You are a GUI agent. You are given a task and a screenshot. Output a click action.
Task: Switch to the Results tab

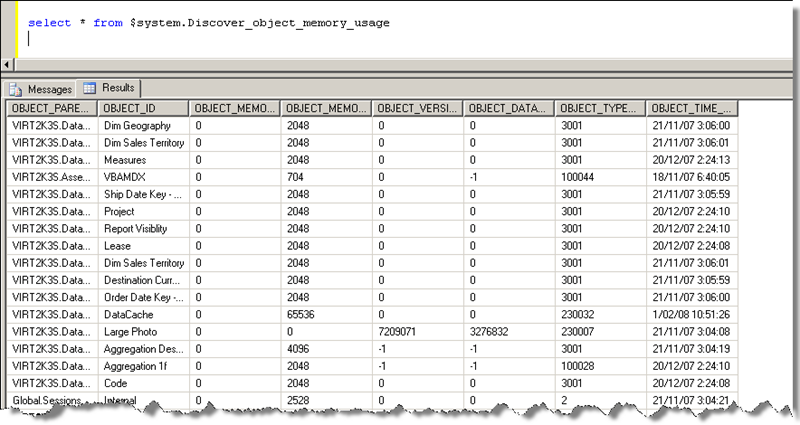pyautogui.click(x=109, y=88)
